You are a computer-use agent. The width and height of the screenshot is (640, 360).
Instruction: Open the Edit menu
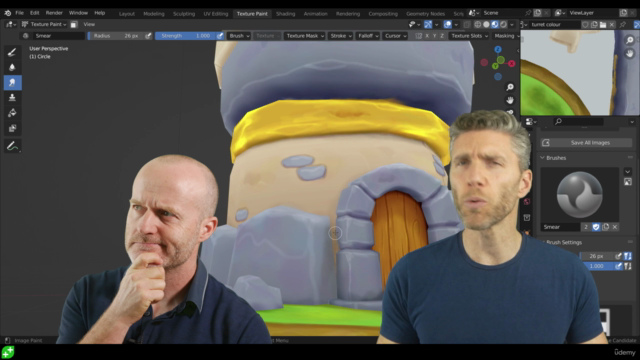coord(35,13)
